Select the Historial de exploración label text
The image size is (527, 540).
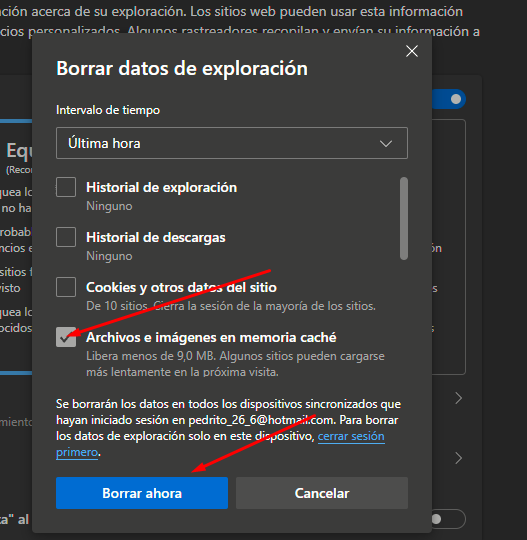(x=162, y=188)
